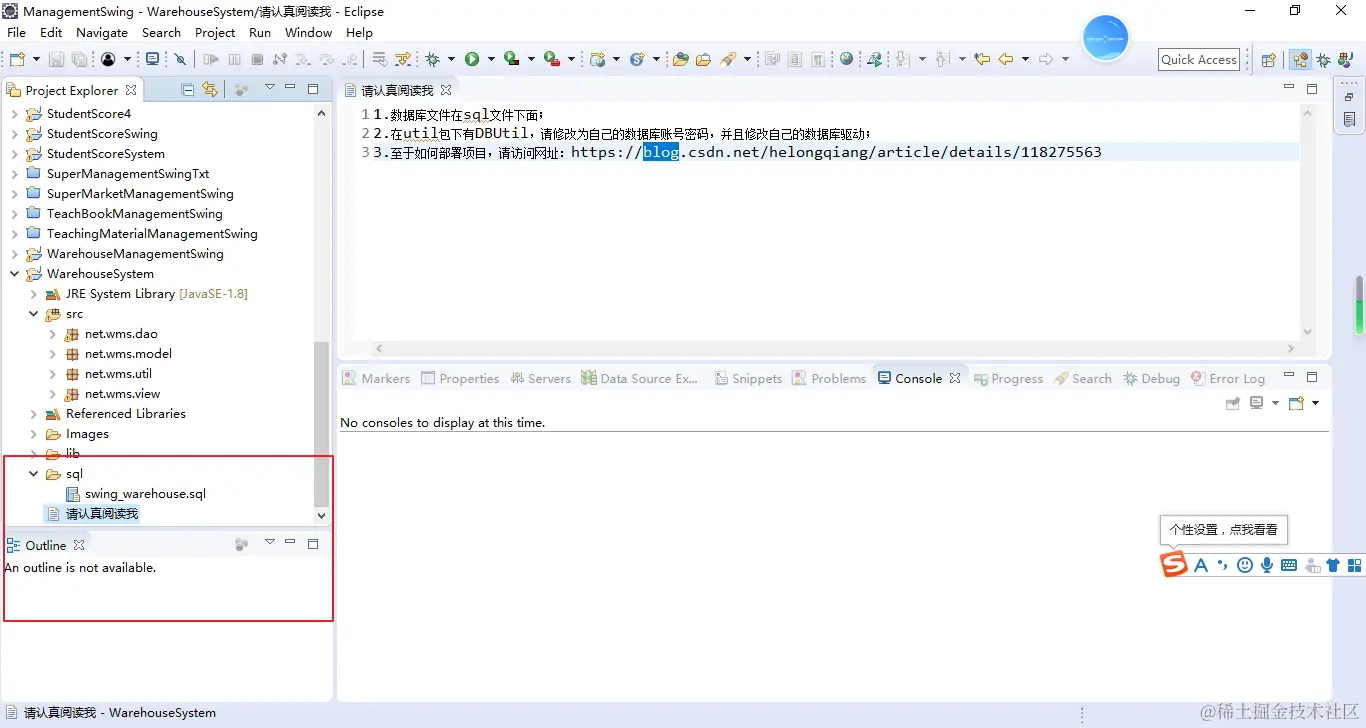The image size is (1366, 728).
Task: Close the Project Explorer tab
Action: 130,90
